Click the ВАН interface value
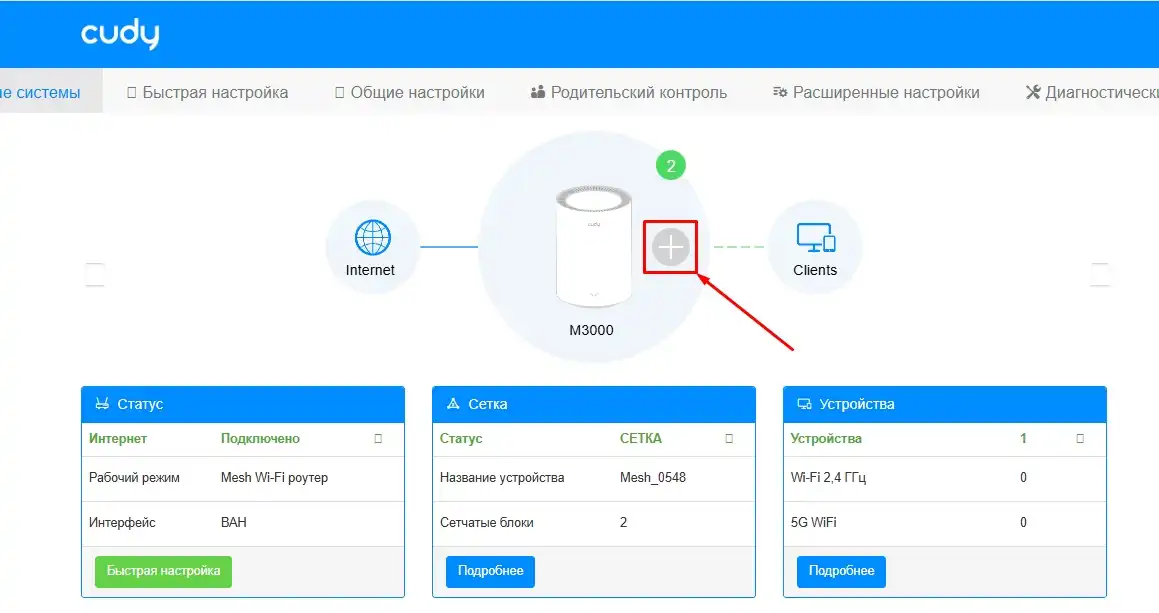The width and height of the screenshot is (1159, 613). (x=234, y=523)
